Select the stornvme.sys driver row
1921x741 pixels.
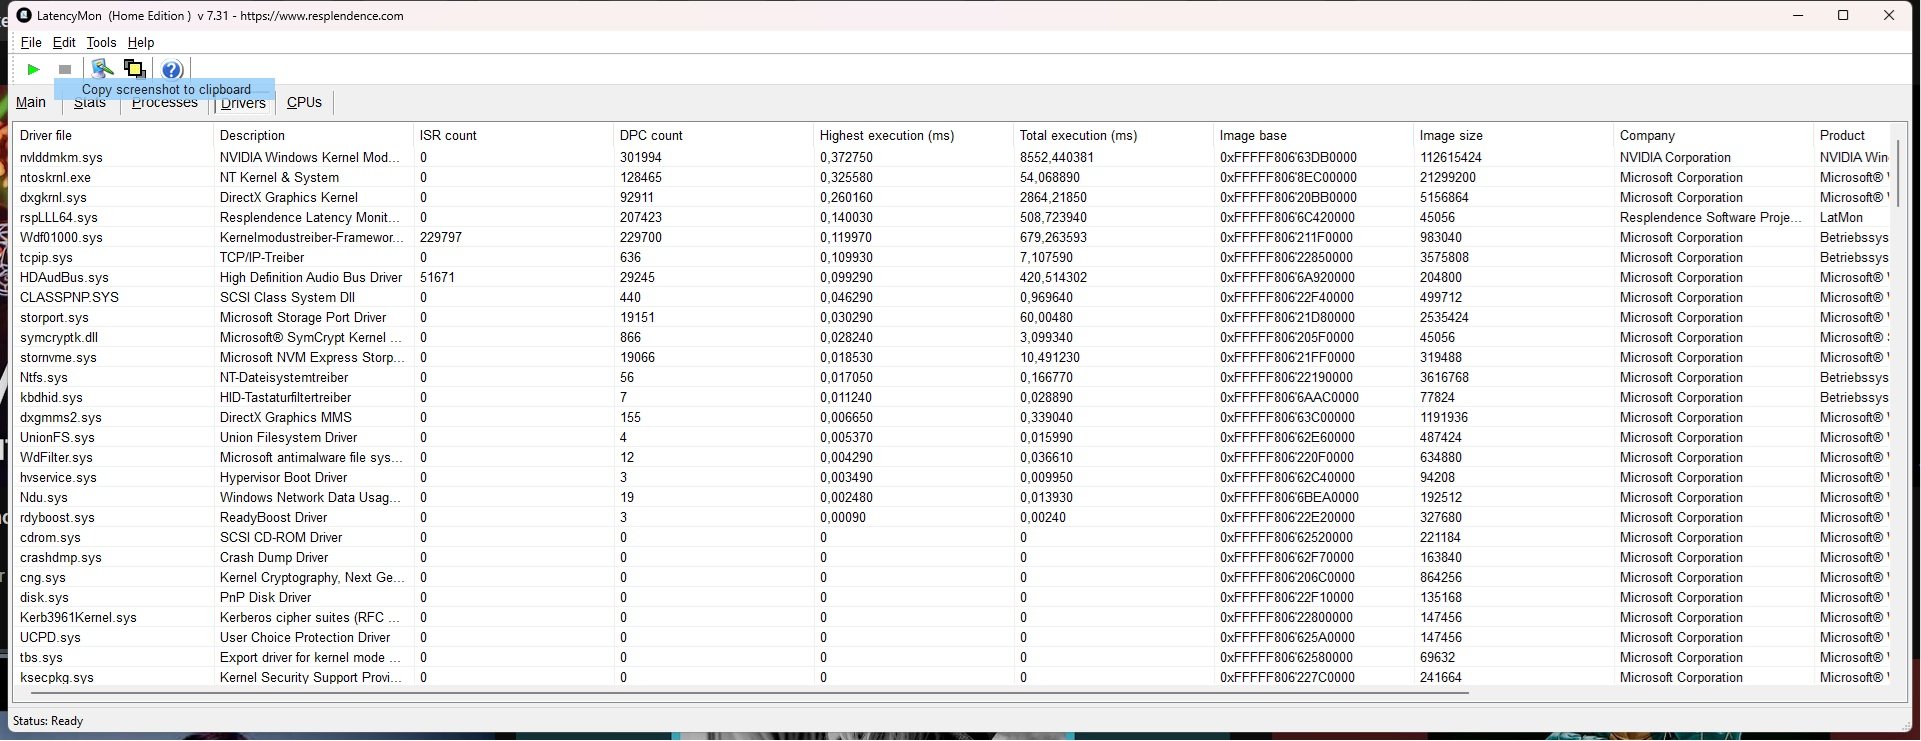[x=953, y=357]
